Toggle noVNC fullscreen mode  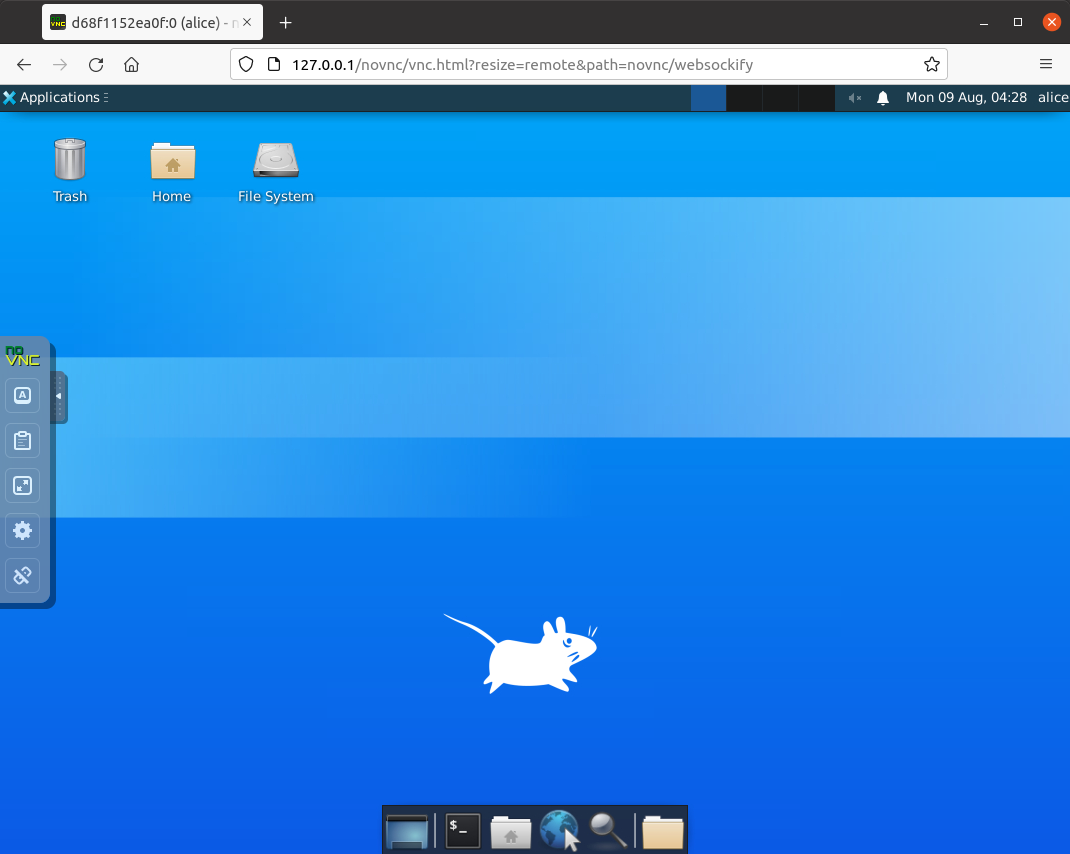pos(22,486)
